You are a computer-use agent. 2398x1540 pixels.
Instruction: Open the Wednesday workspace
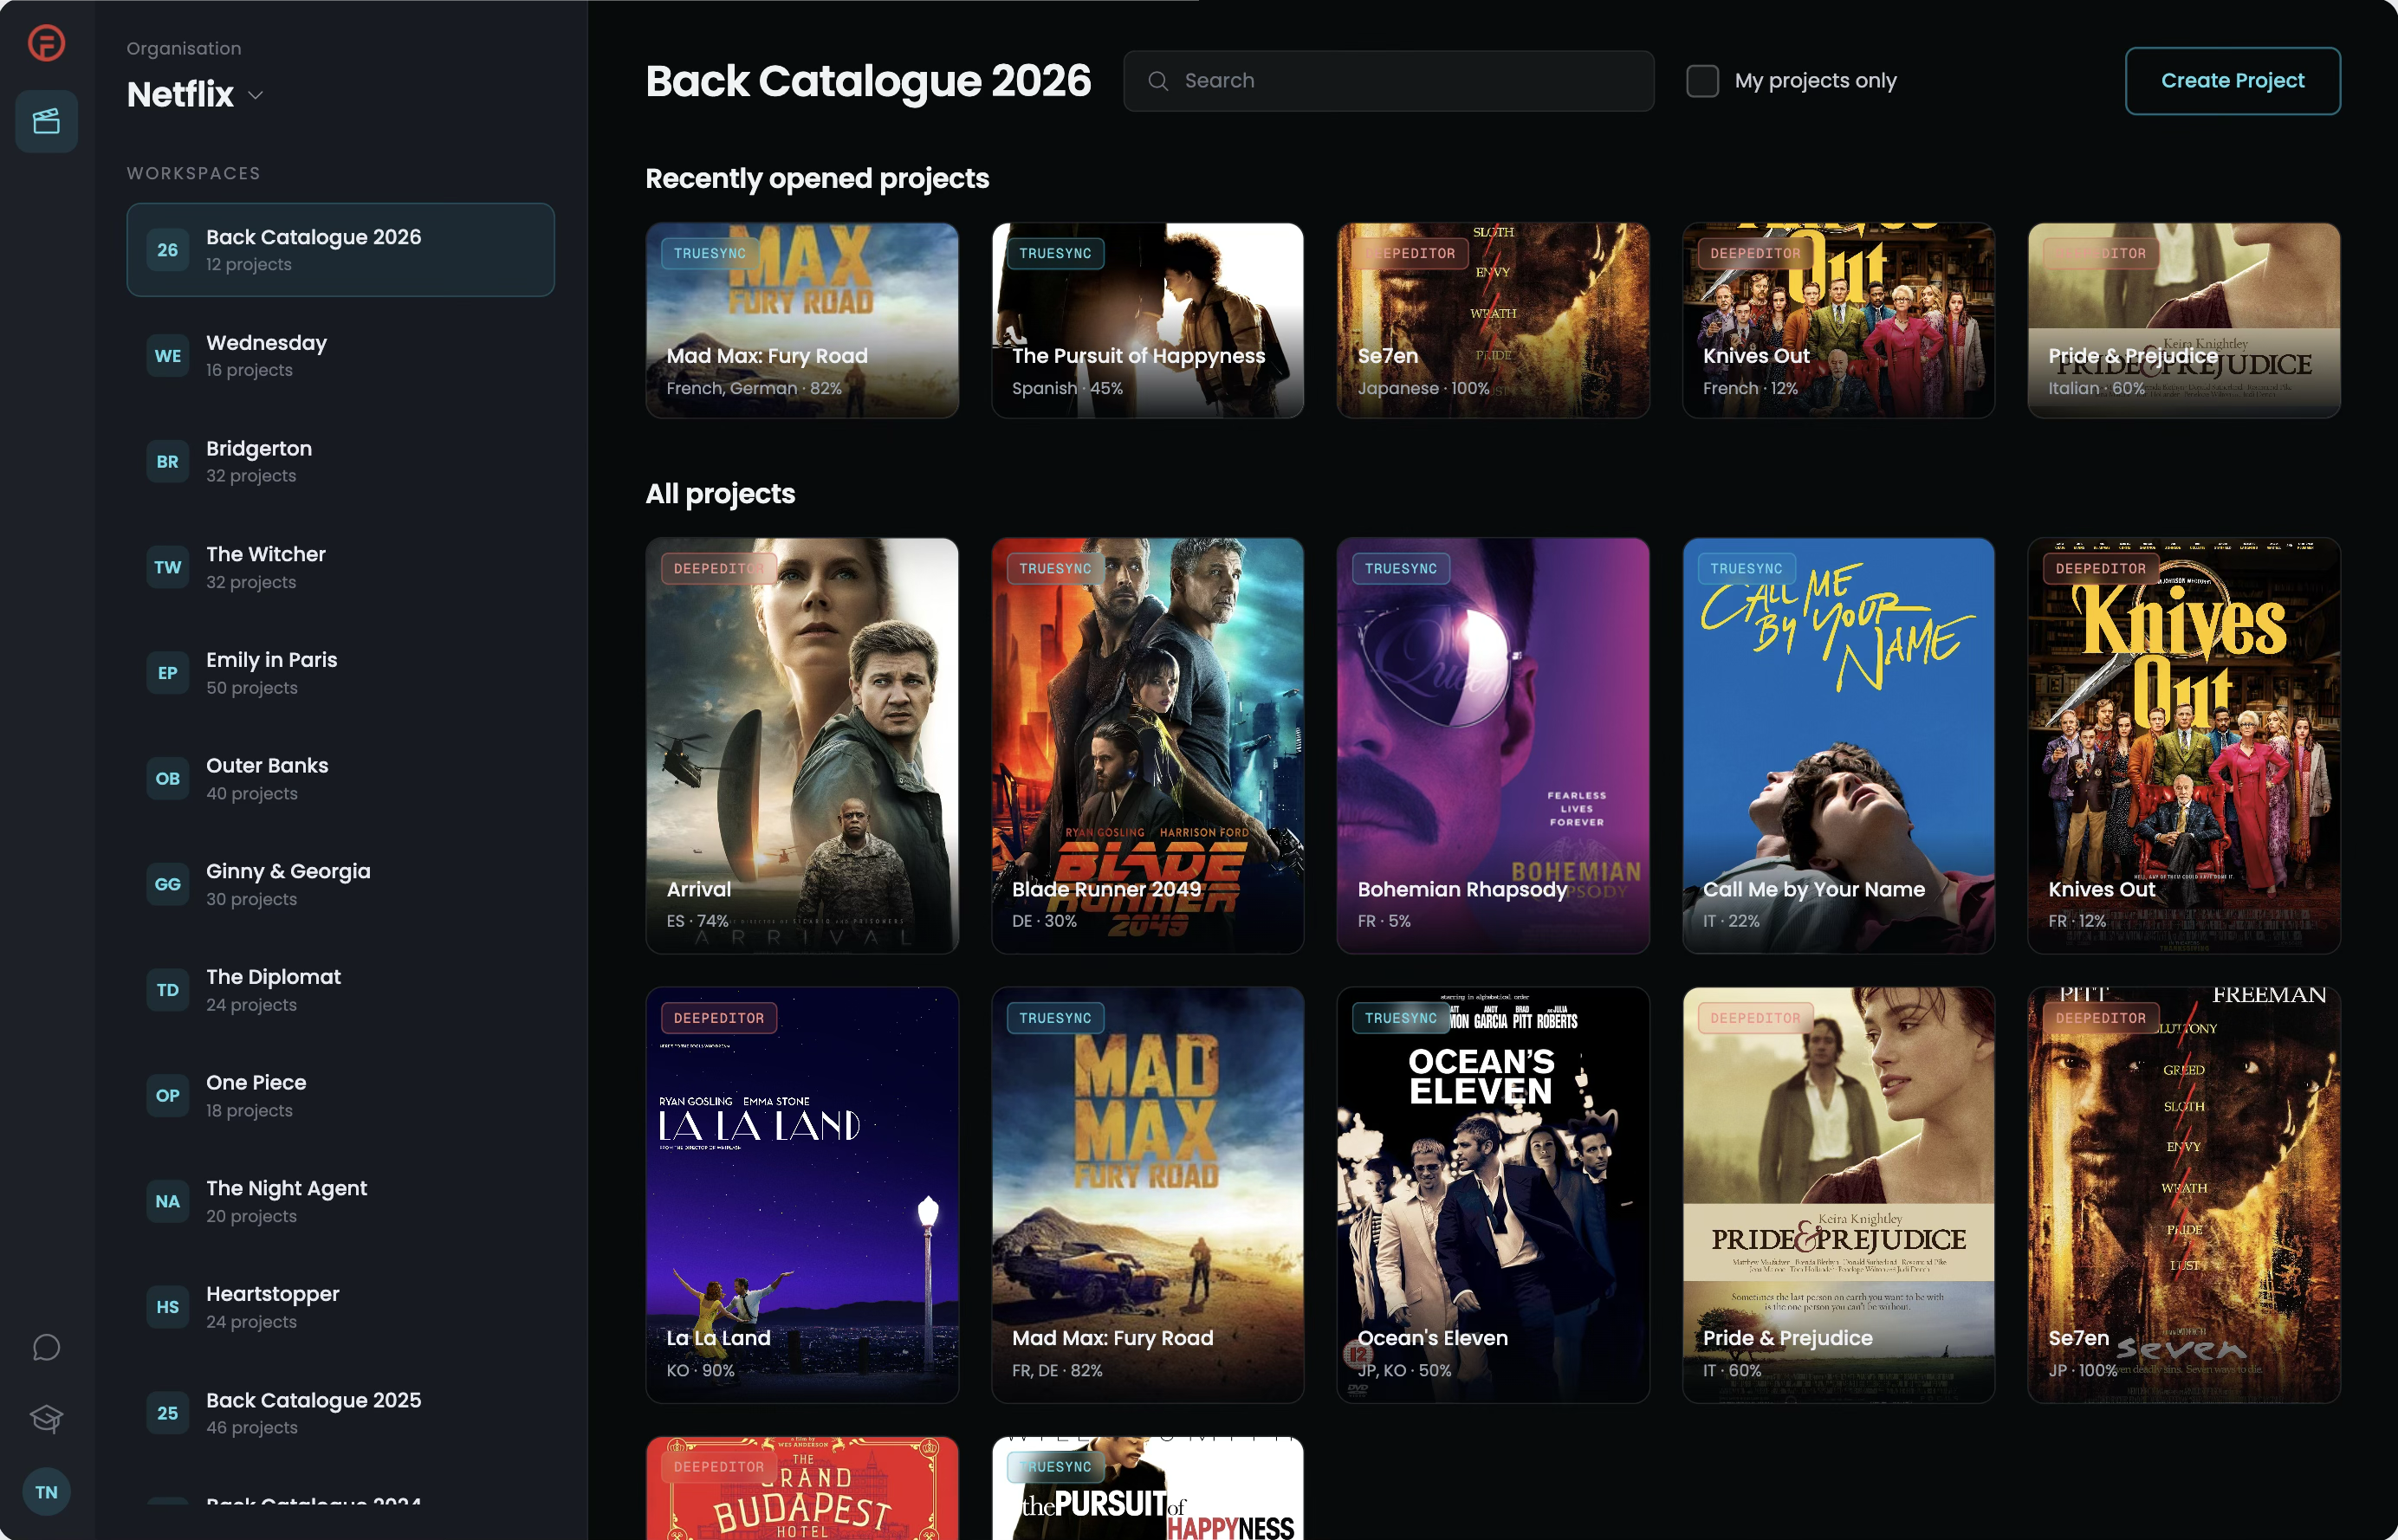(x=340, y=356)
